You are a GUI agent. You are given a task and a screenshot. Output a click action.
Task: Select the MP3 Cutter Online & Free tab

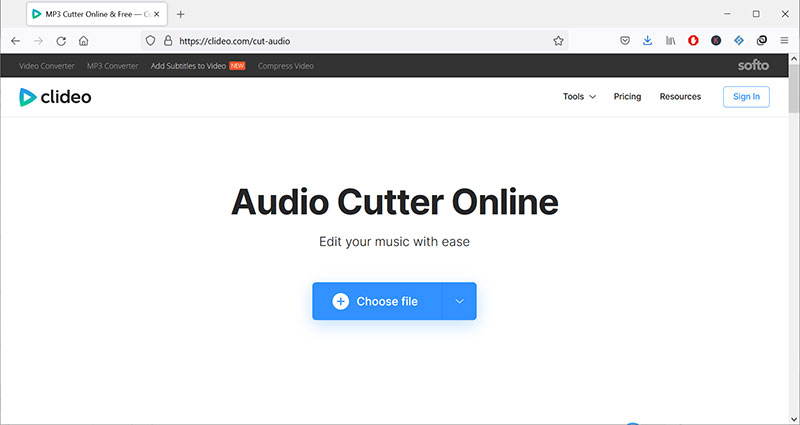(97, 14)
